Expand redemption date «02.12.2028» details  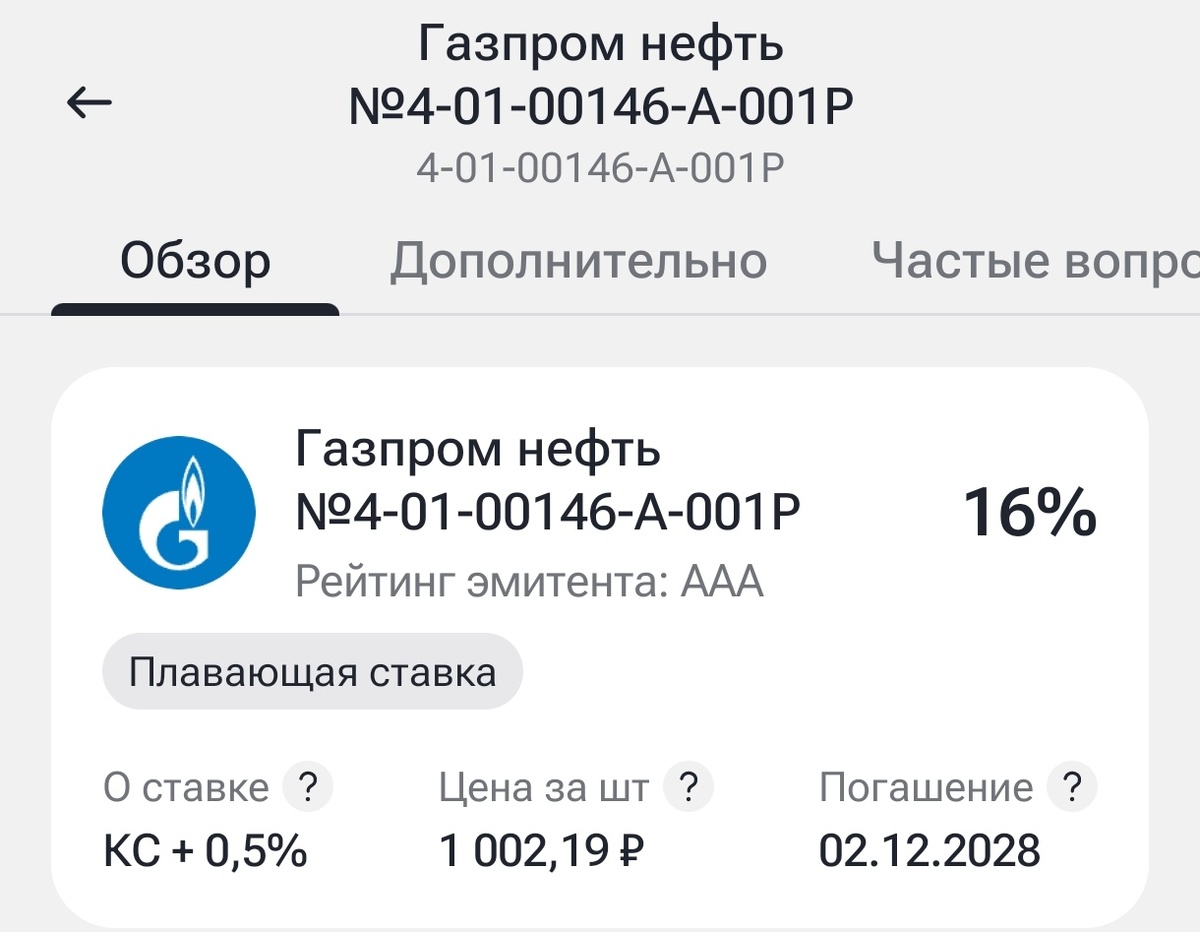pyautogui.click(x=930, y=852)
